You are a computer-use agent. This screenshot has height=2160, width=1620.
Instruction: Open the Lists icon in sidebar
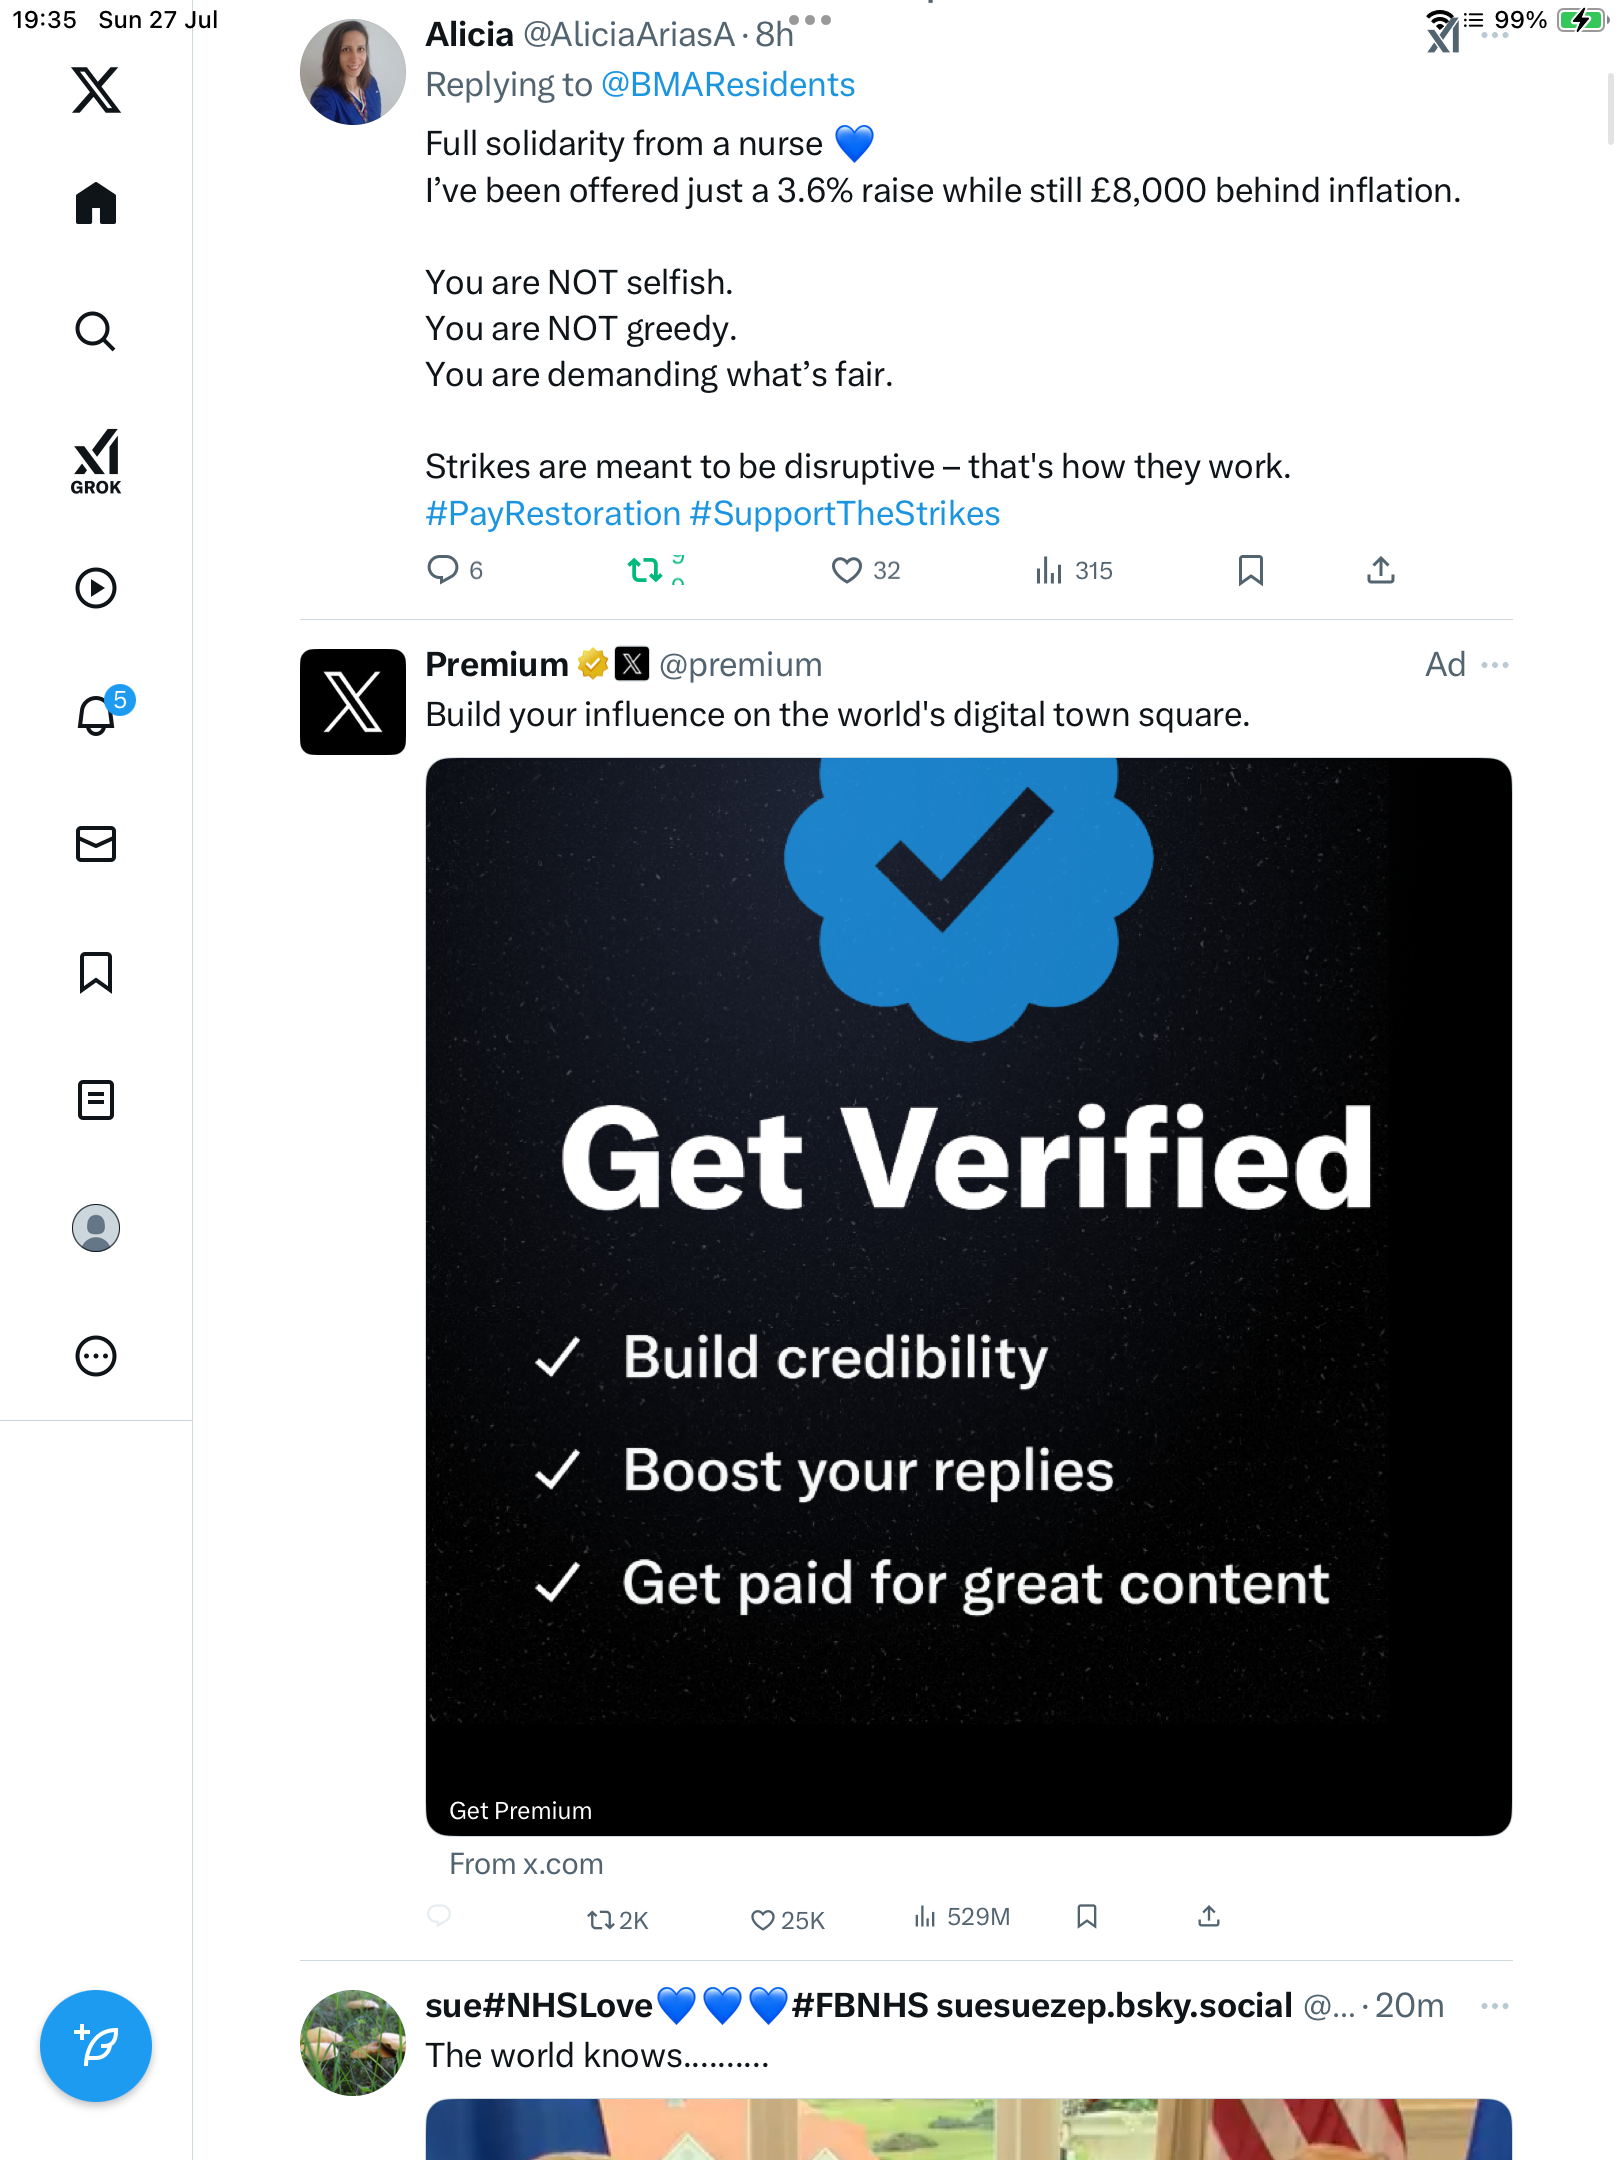pos(96,1100)
